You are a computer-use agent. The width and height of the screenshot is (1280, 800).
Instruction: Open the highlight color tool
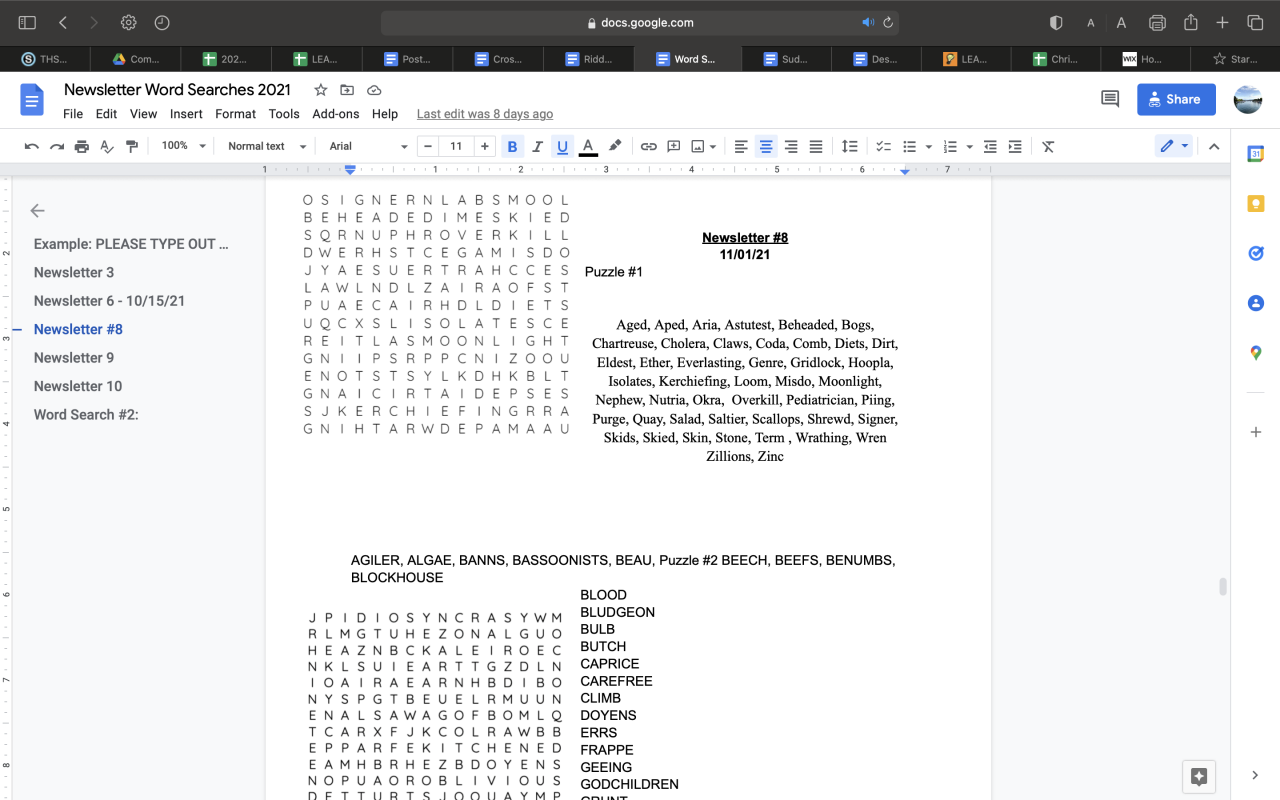point(615,146)
